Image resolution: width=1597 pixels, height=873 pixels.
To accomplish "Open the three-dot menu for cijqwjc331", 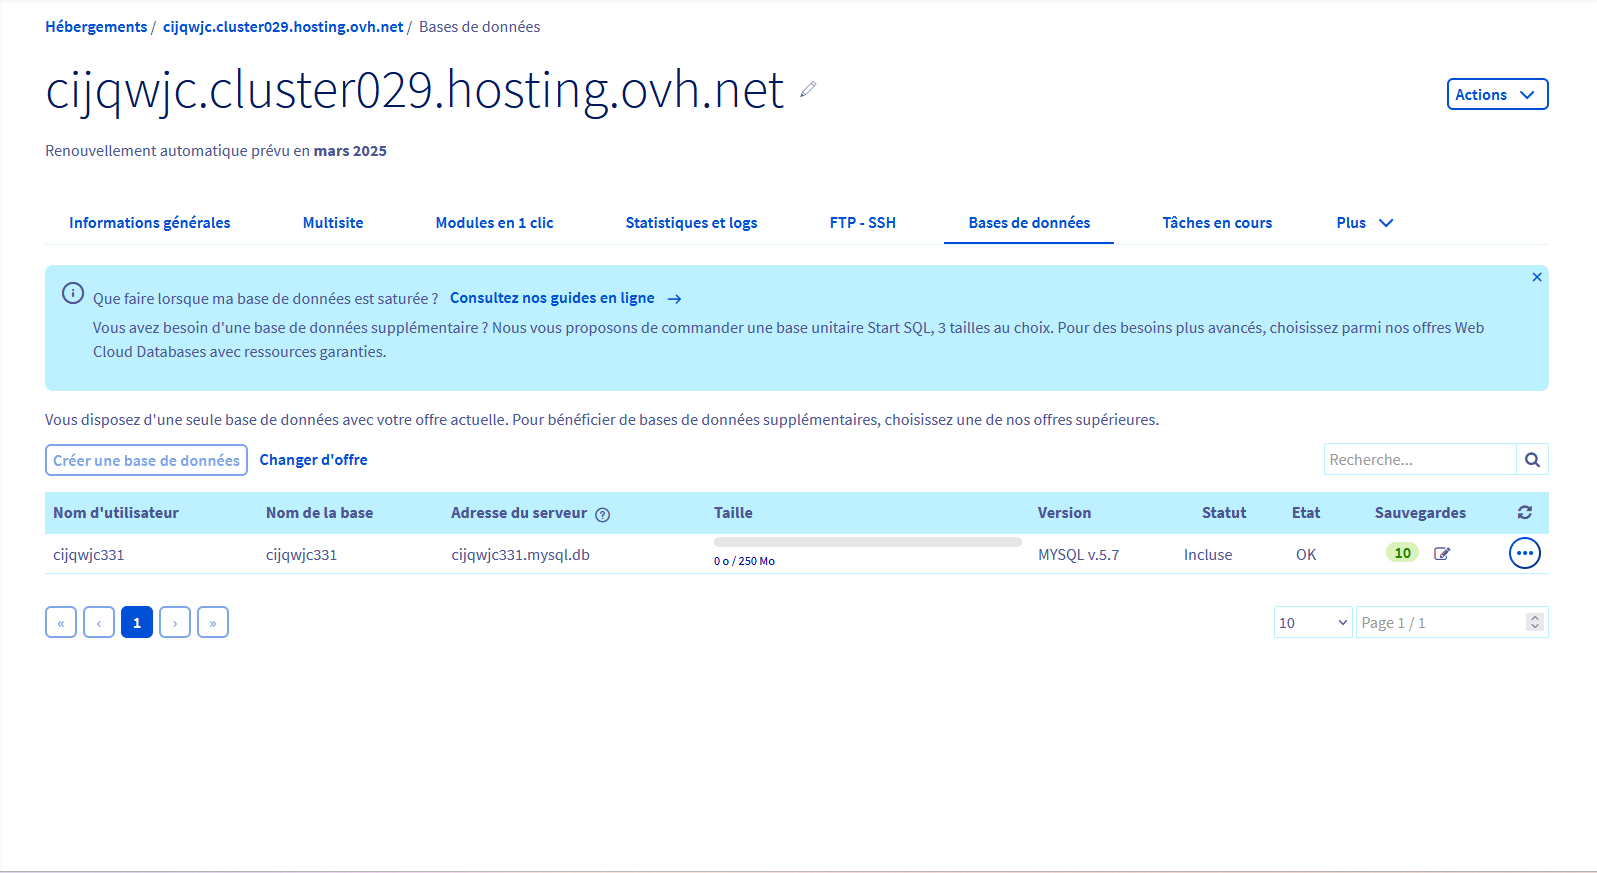I will [x=1524, y=553].
